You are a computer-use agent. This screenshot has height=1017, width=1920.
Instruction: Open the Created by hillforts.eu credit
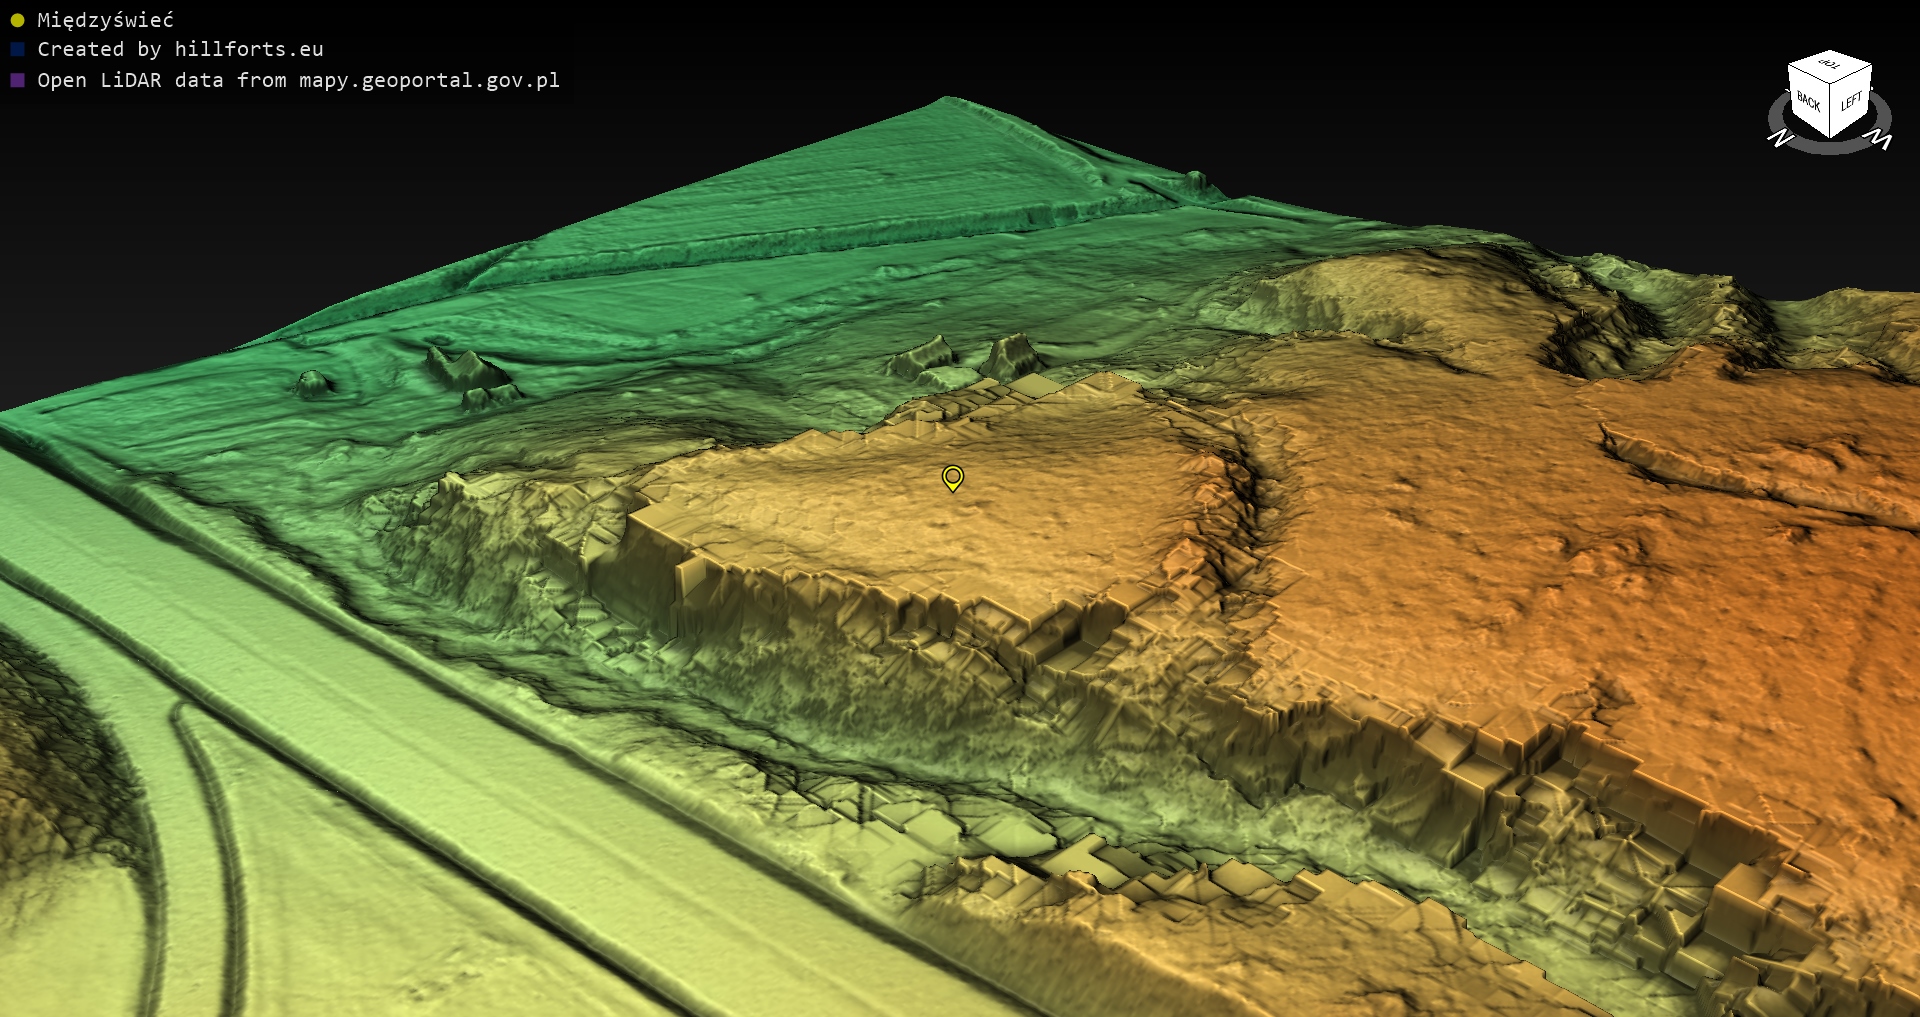coord(180,49)
